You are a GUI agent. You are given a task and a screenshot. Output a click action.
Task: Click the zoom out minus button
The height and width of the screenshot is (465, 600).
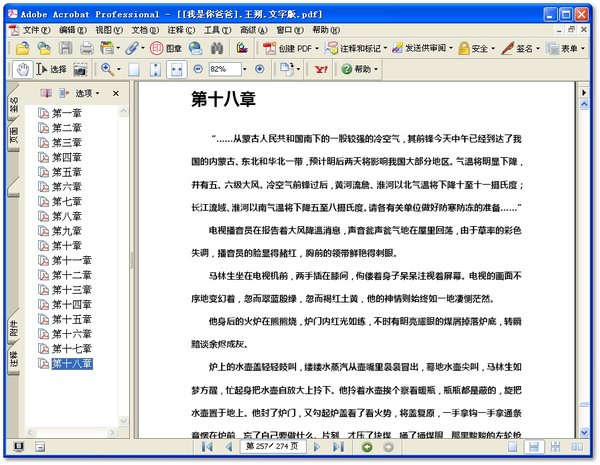[198, 69]
